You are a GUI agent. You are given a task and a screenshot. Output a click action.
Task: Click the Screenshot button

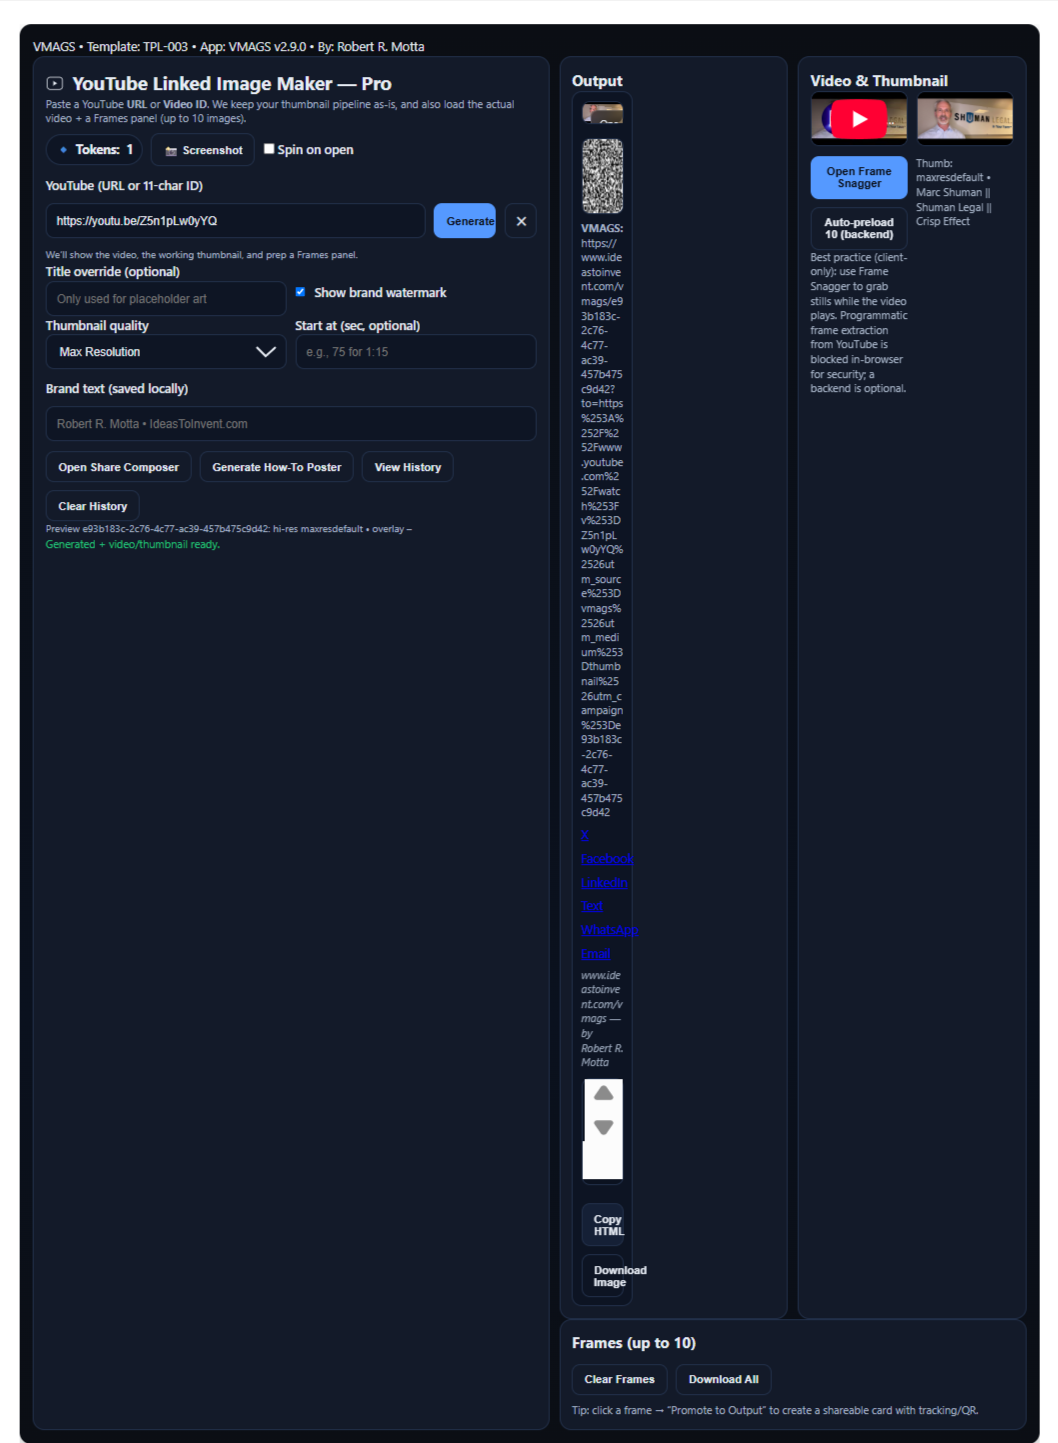[x=203, y=150]
